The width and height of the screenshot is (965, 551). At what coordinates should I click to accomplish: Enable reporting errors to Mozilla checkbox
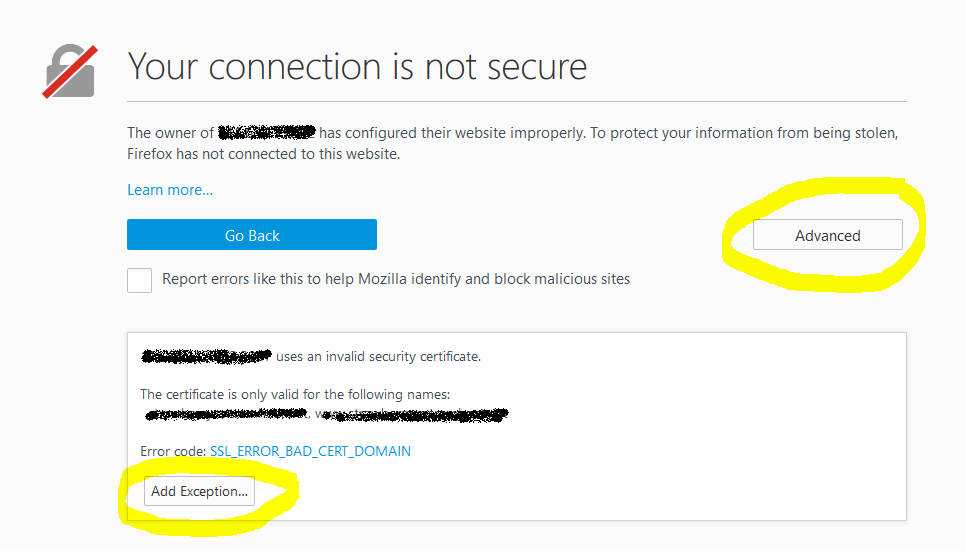click(140, 280)
